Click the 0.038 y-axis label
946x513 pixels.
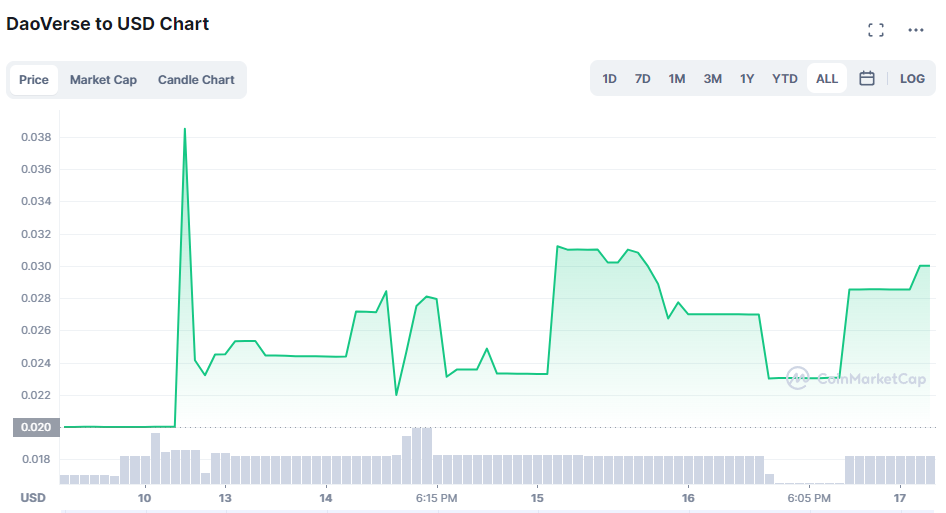click(x=36, y=137)
